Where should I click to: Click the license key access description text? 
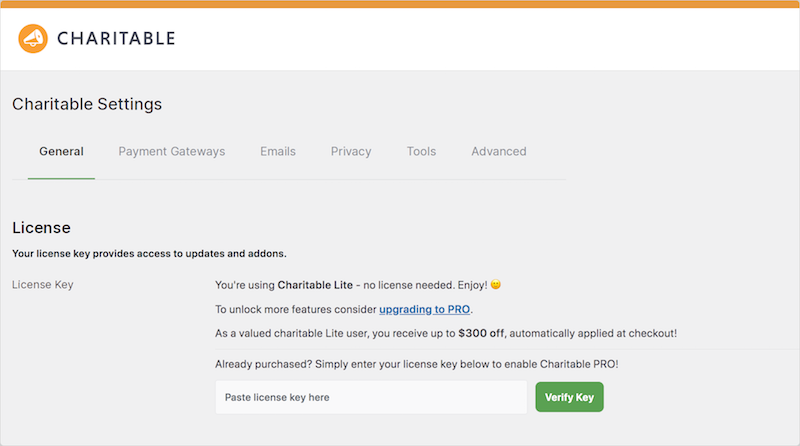pos(149,254)
